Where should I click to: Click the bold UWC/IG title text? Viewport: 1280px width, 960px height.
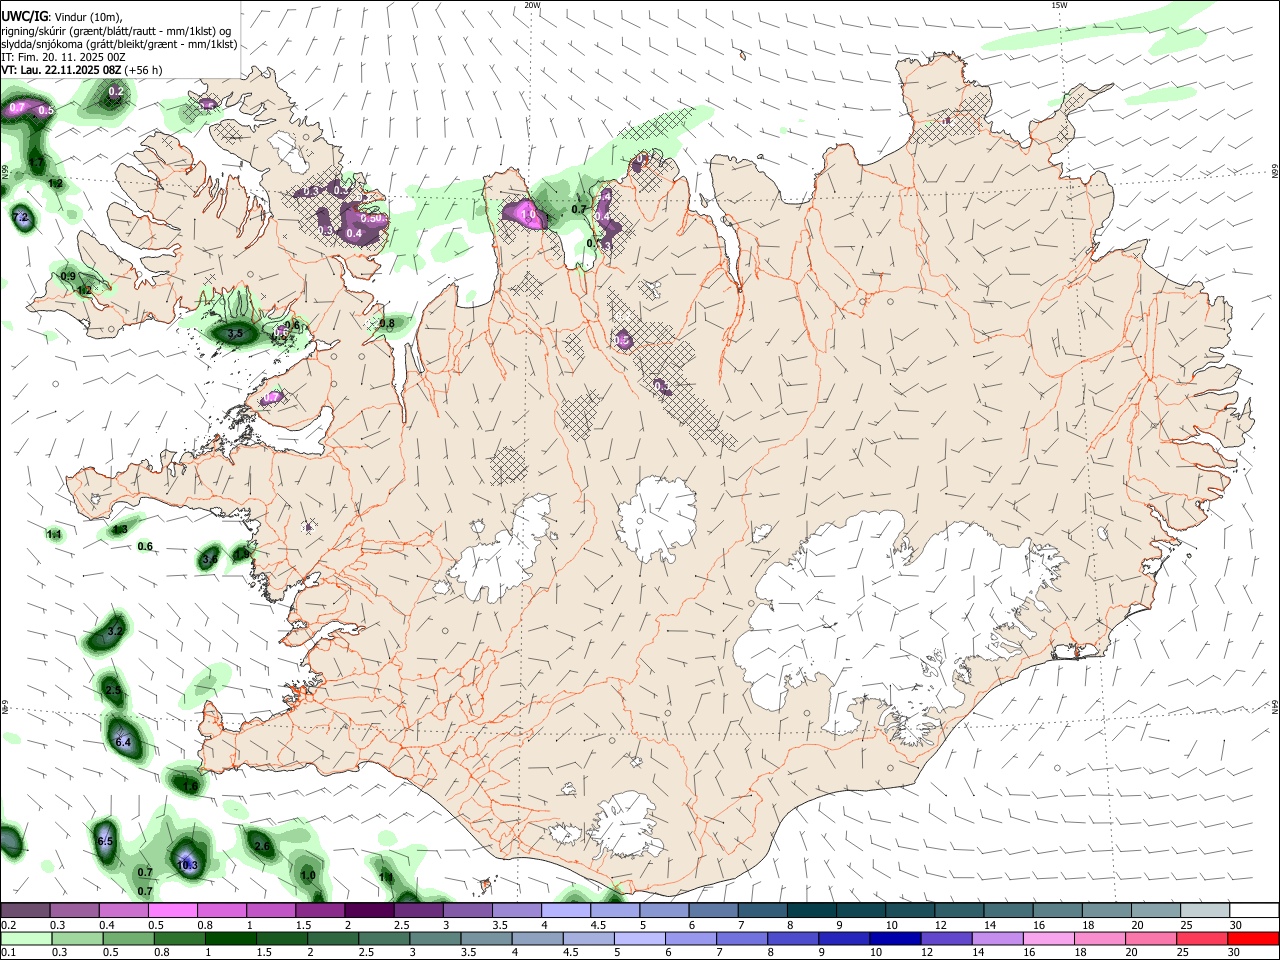[x=24, y=17]
